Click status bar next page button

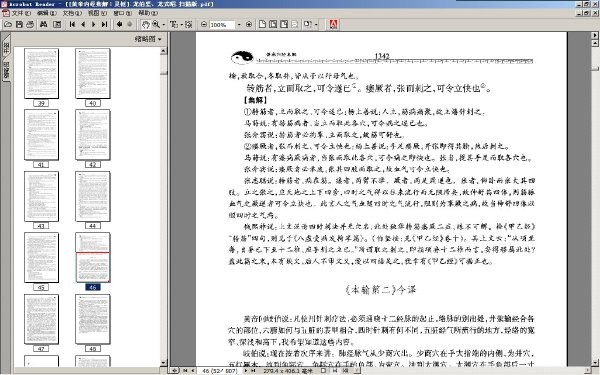[x=246, y=370]
